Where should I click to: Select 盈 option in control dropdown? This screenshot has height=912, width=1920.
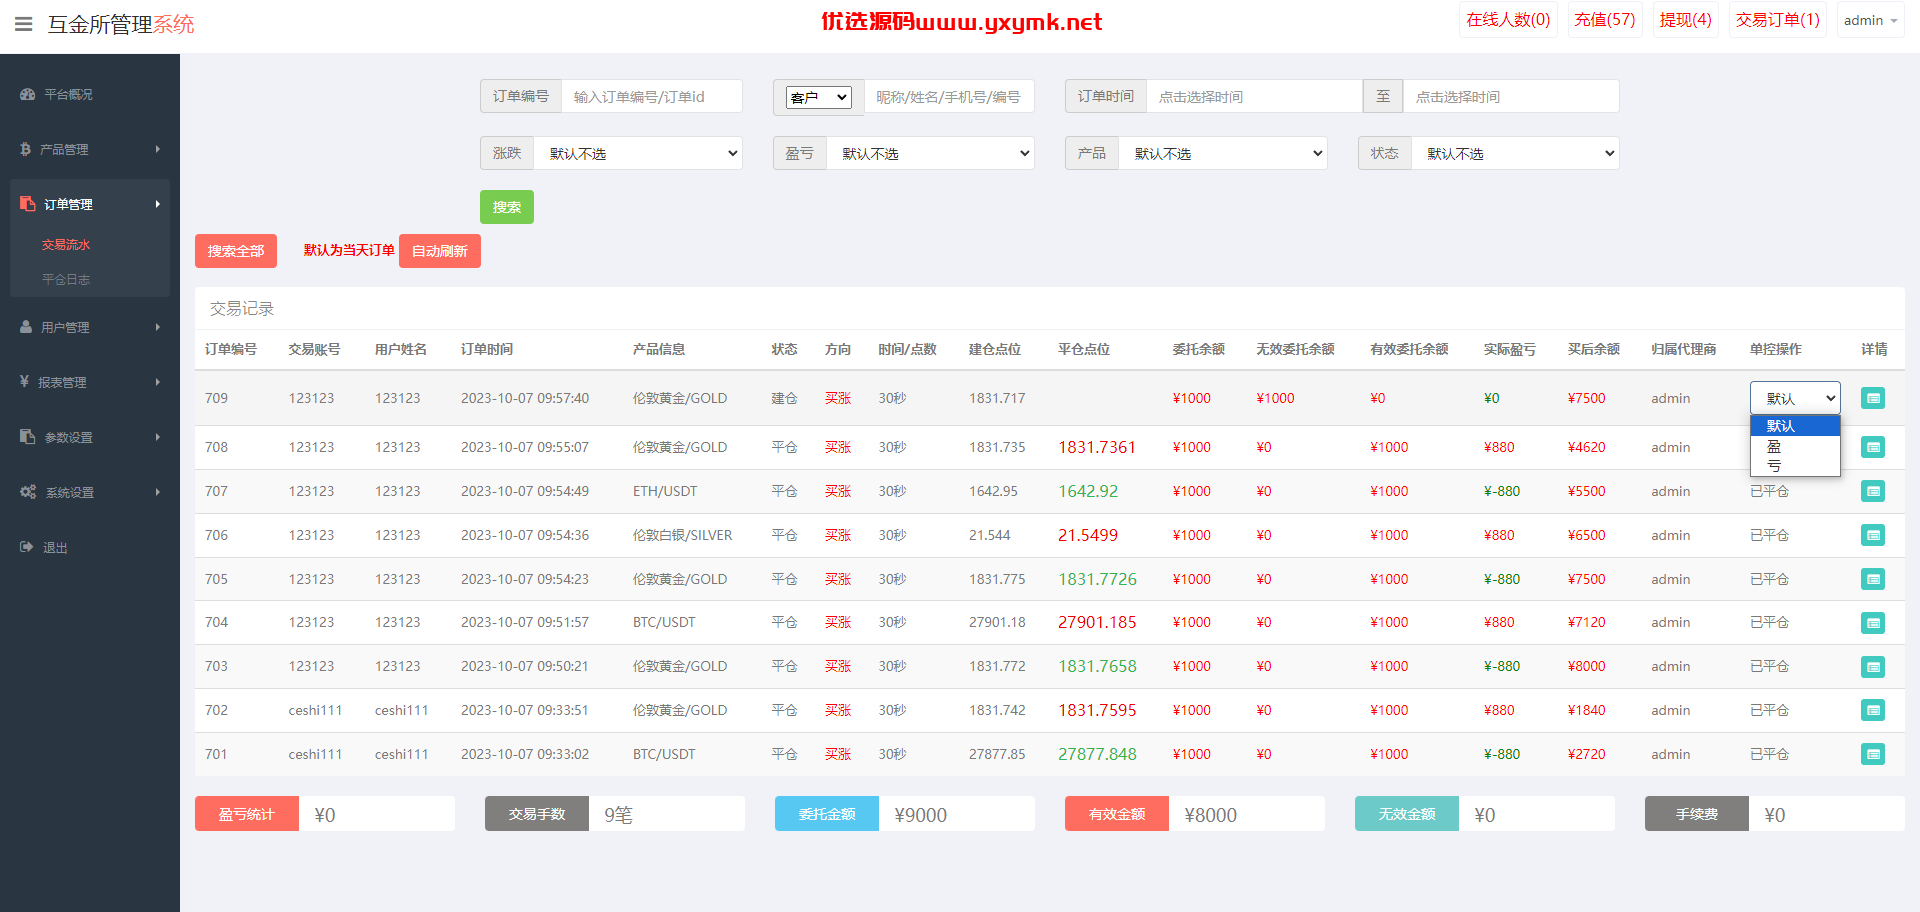pyautogui.click(x=1795, y=446)
